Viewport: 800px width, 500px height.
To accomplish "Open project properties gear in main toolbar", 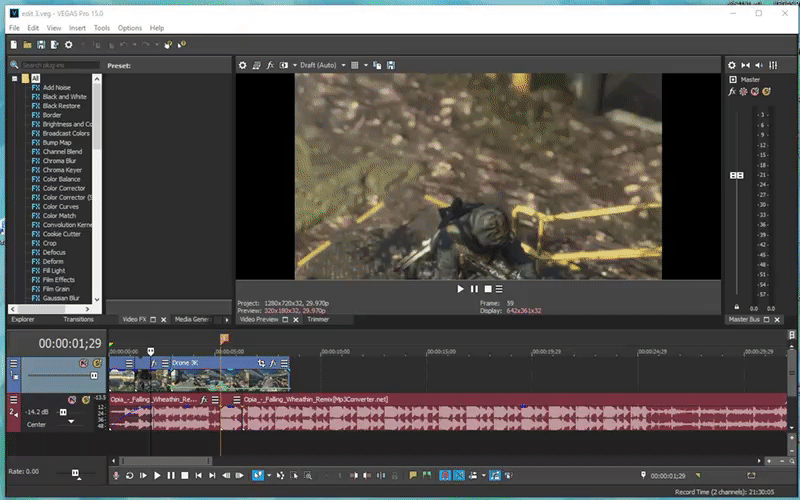I will pyautogui.click(x=68, y=45).
